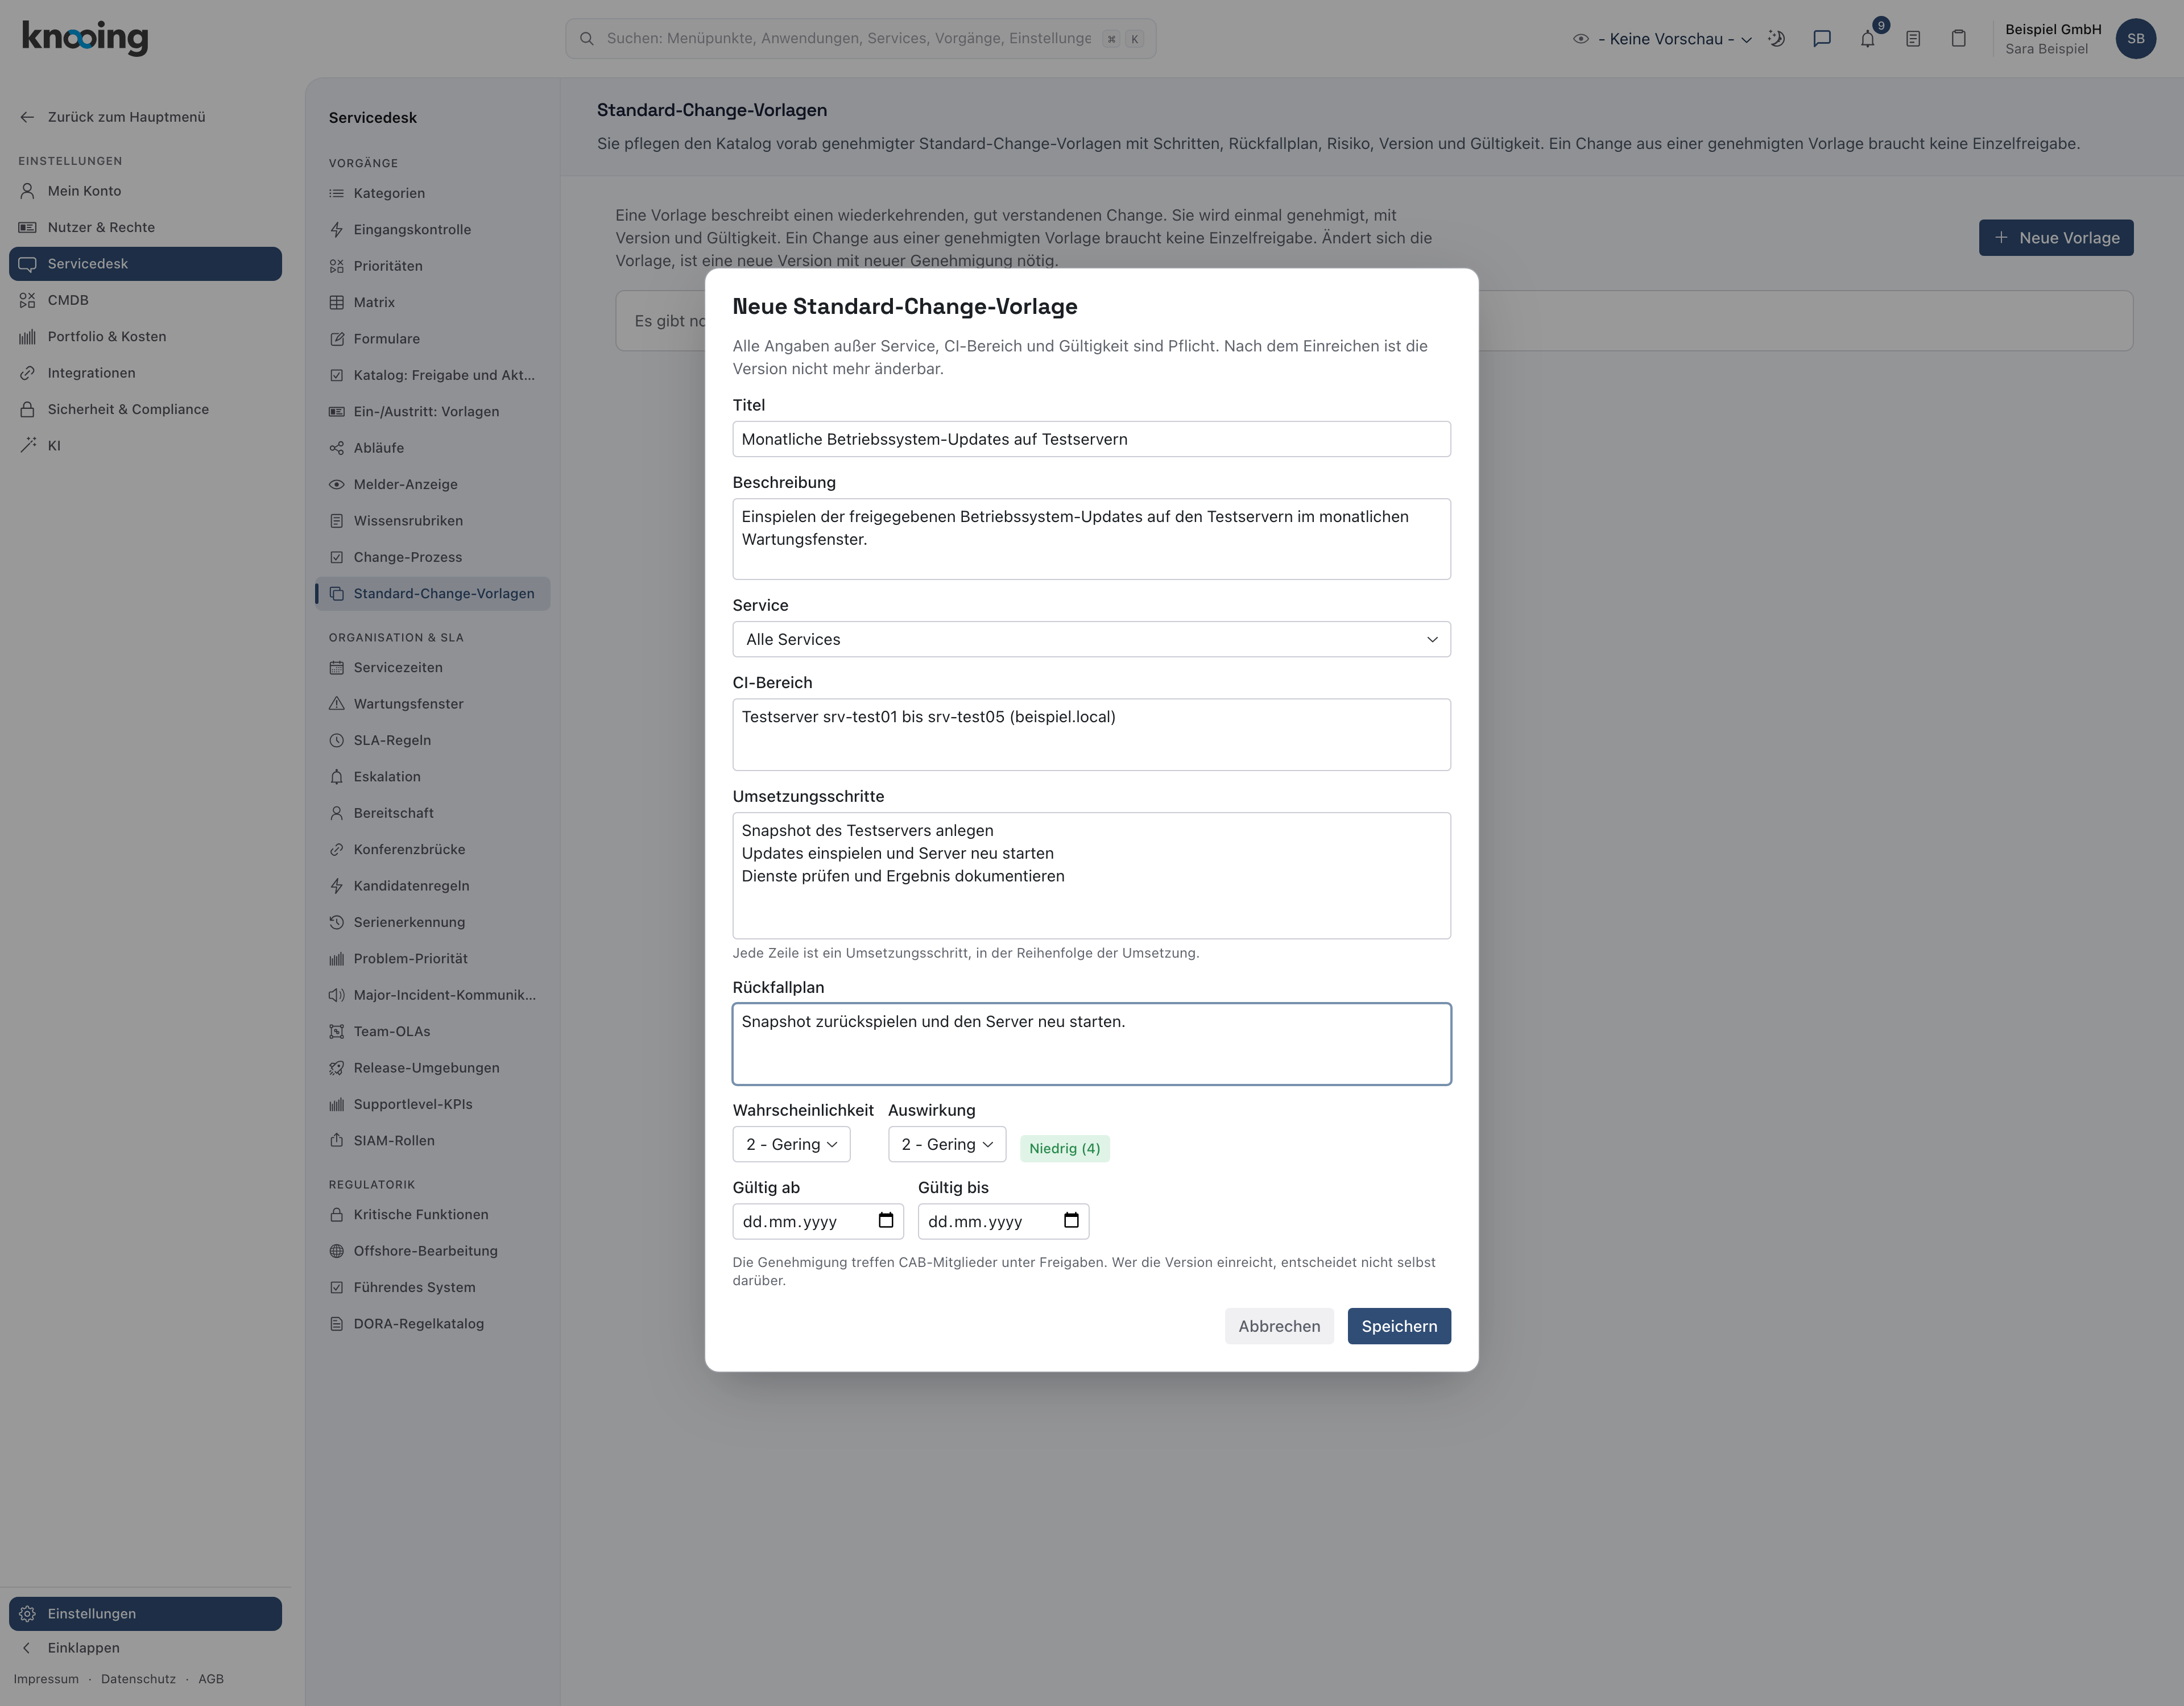
Task: Open the Datenschutz link
Action: 138,1679
